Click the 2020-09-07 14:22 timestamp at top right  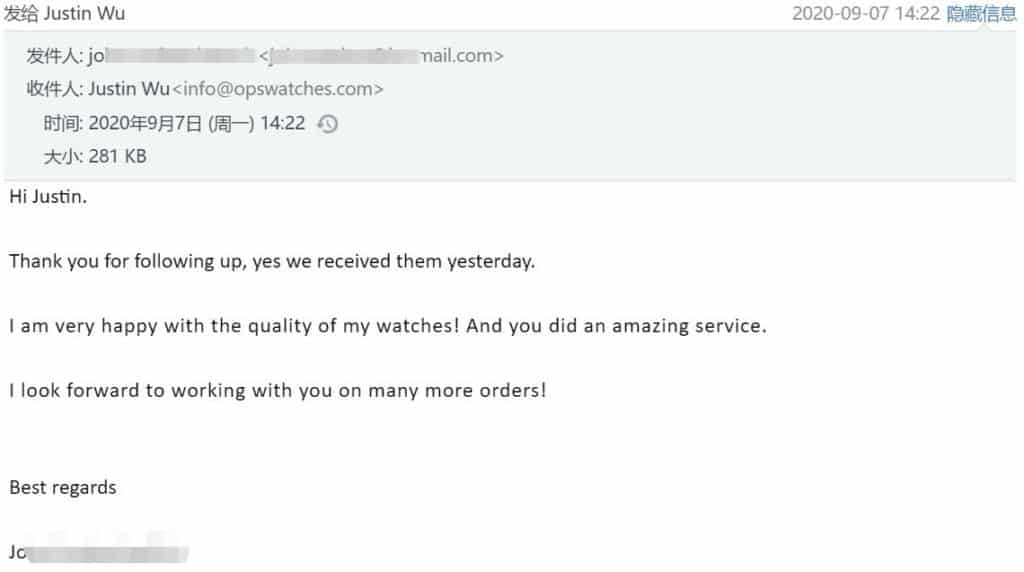[865, 14]
